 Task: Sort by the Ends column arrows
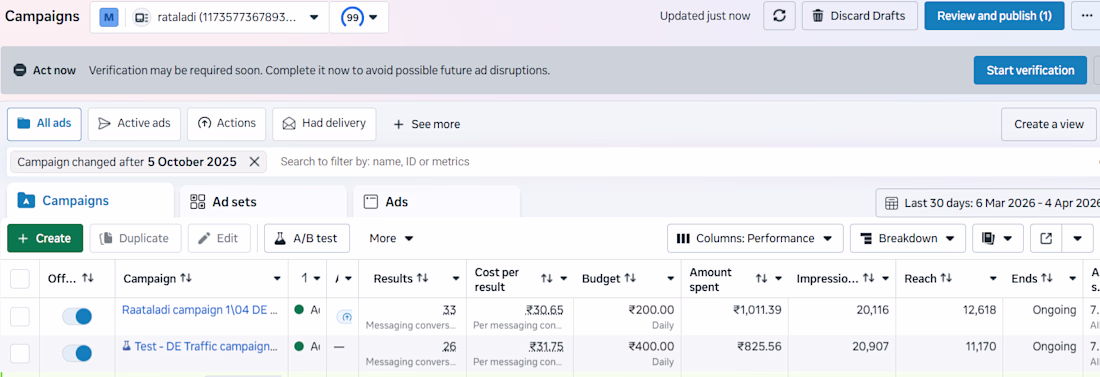click(x=1047, y=279)
